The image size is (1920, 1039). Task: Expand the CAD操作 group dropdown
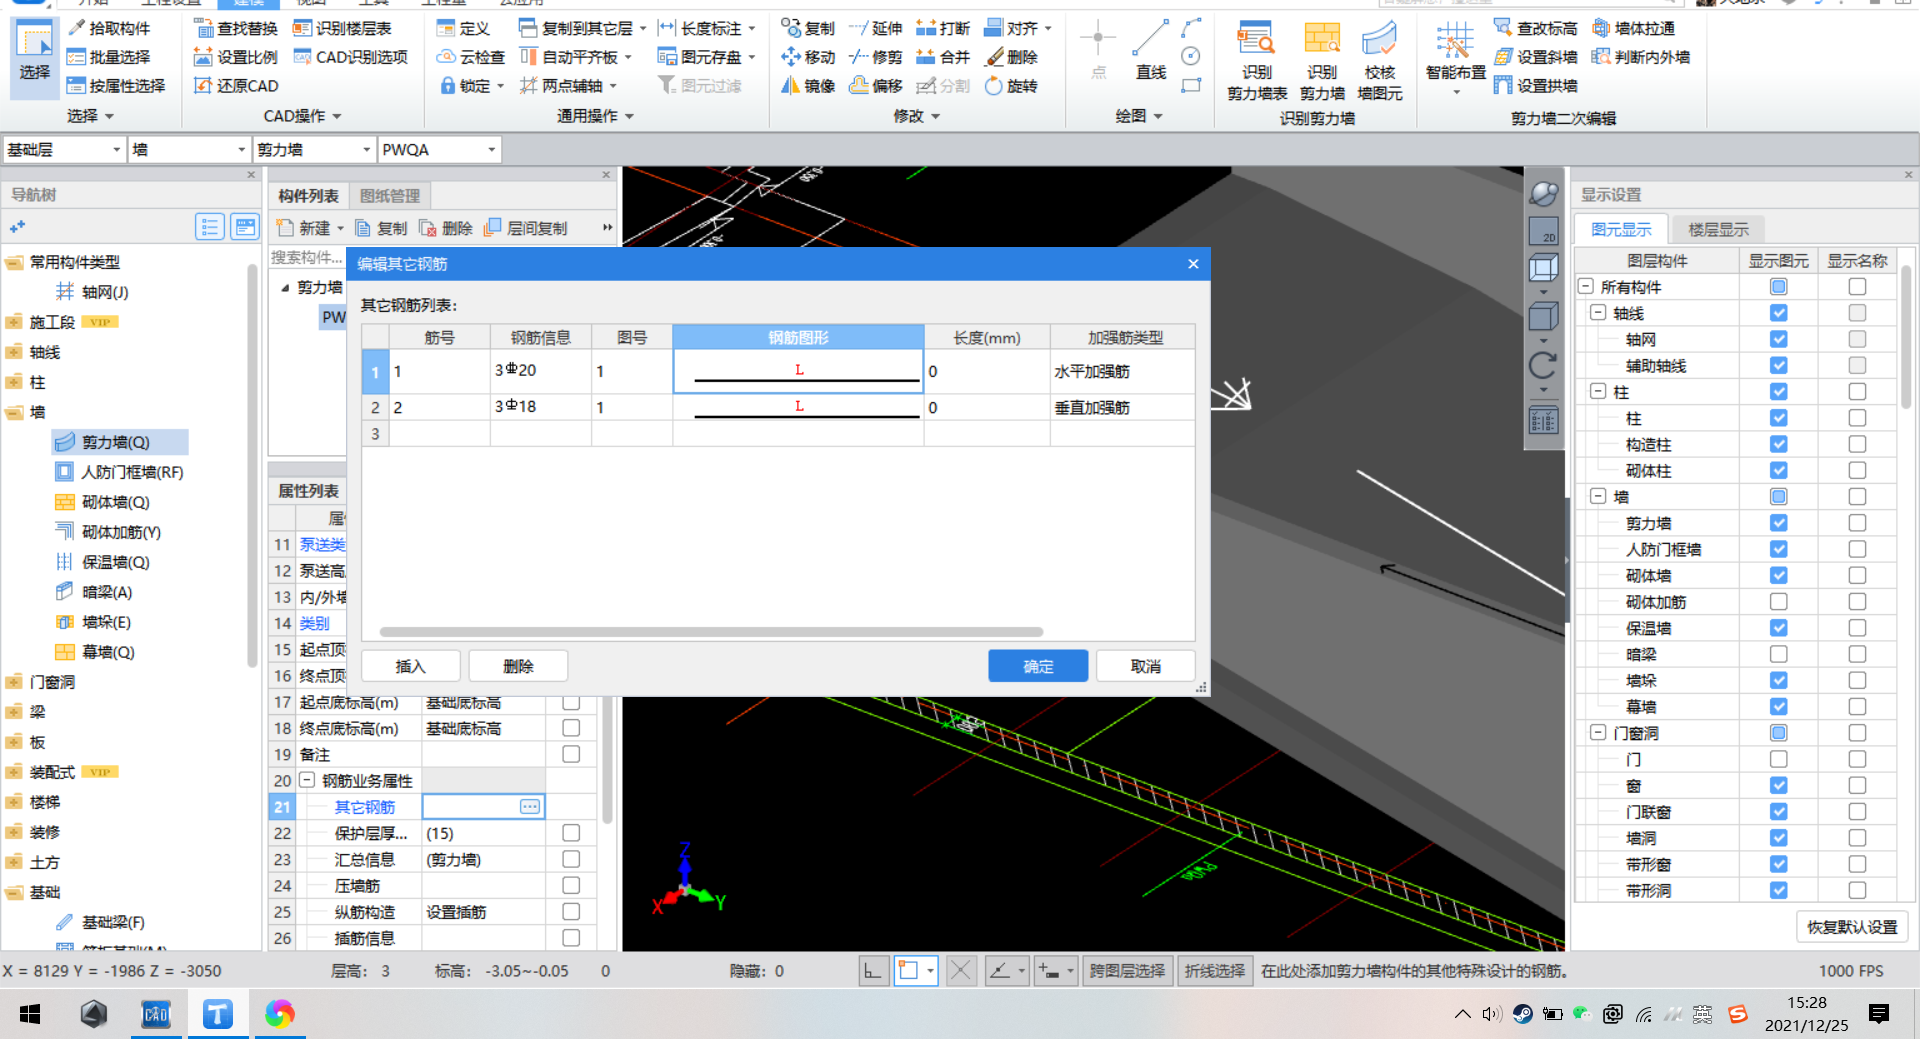(337, 116)
